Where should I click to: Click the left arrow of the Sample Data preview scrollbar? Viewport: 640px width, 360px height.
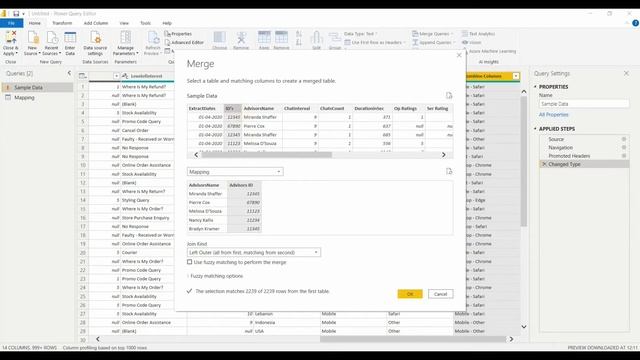pos(196,155)
